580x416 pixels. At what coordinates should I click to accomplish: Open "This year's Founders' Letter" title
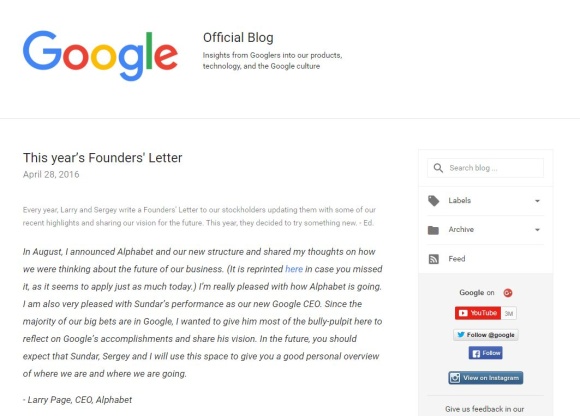[x=102, y=158]
